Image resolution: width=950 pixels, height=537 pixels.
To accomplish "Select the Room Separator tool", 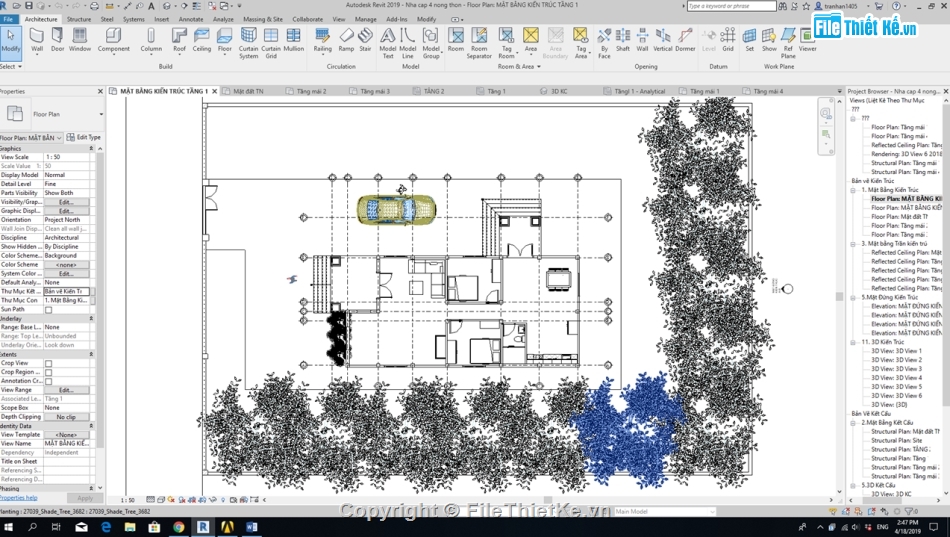I will [479, 43].
